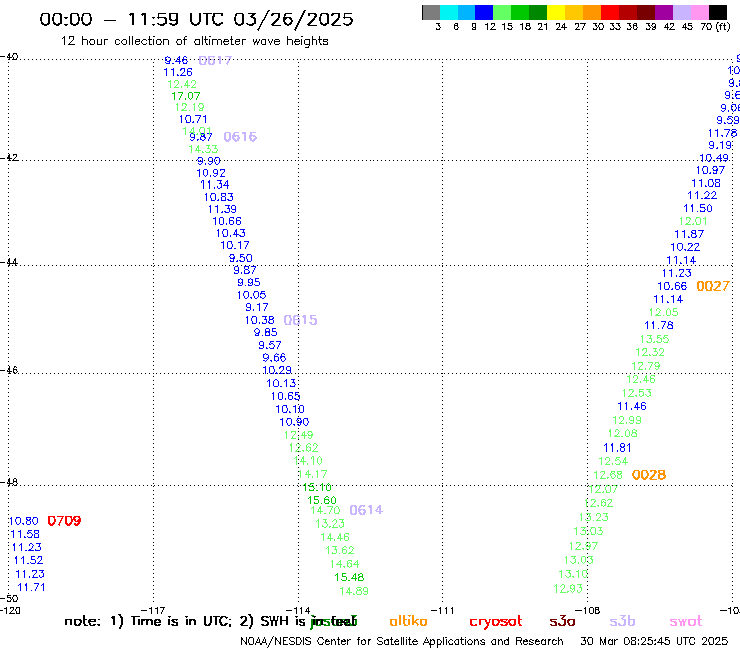Click the red cryosat time stamp 0709

[x=64, y=521]
